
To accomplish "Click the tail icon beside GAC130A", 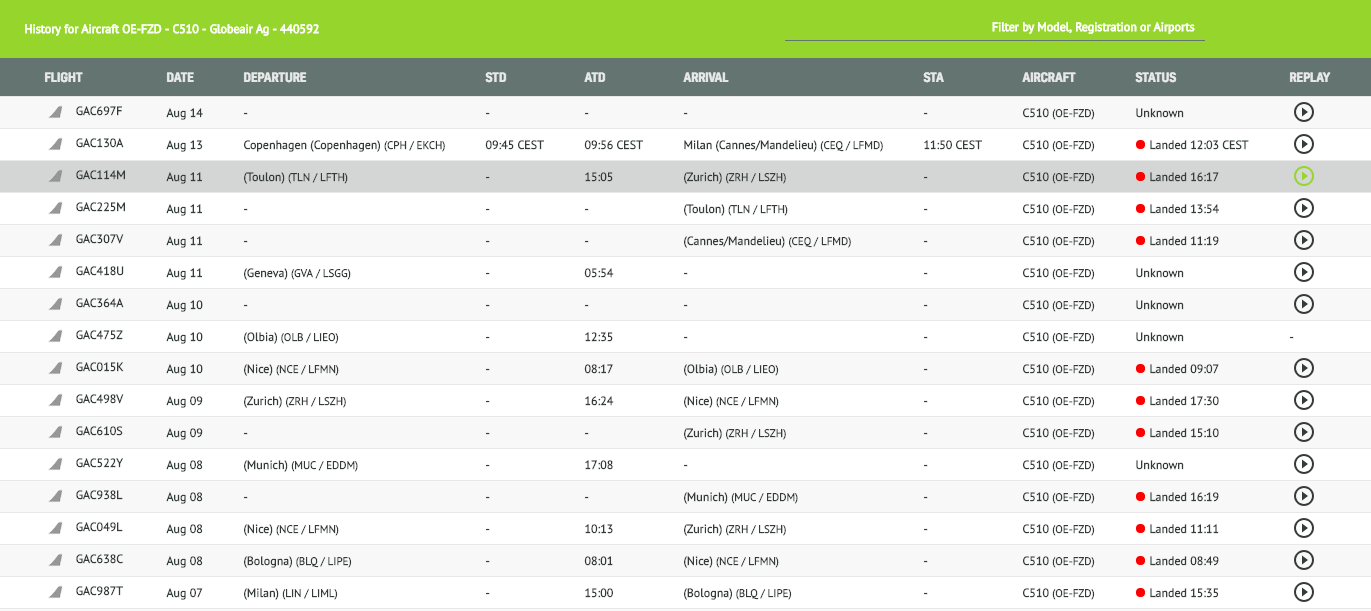I will click(x=56, y=145).
